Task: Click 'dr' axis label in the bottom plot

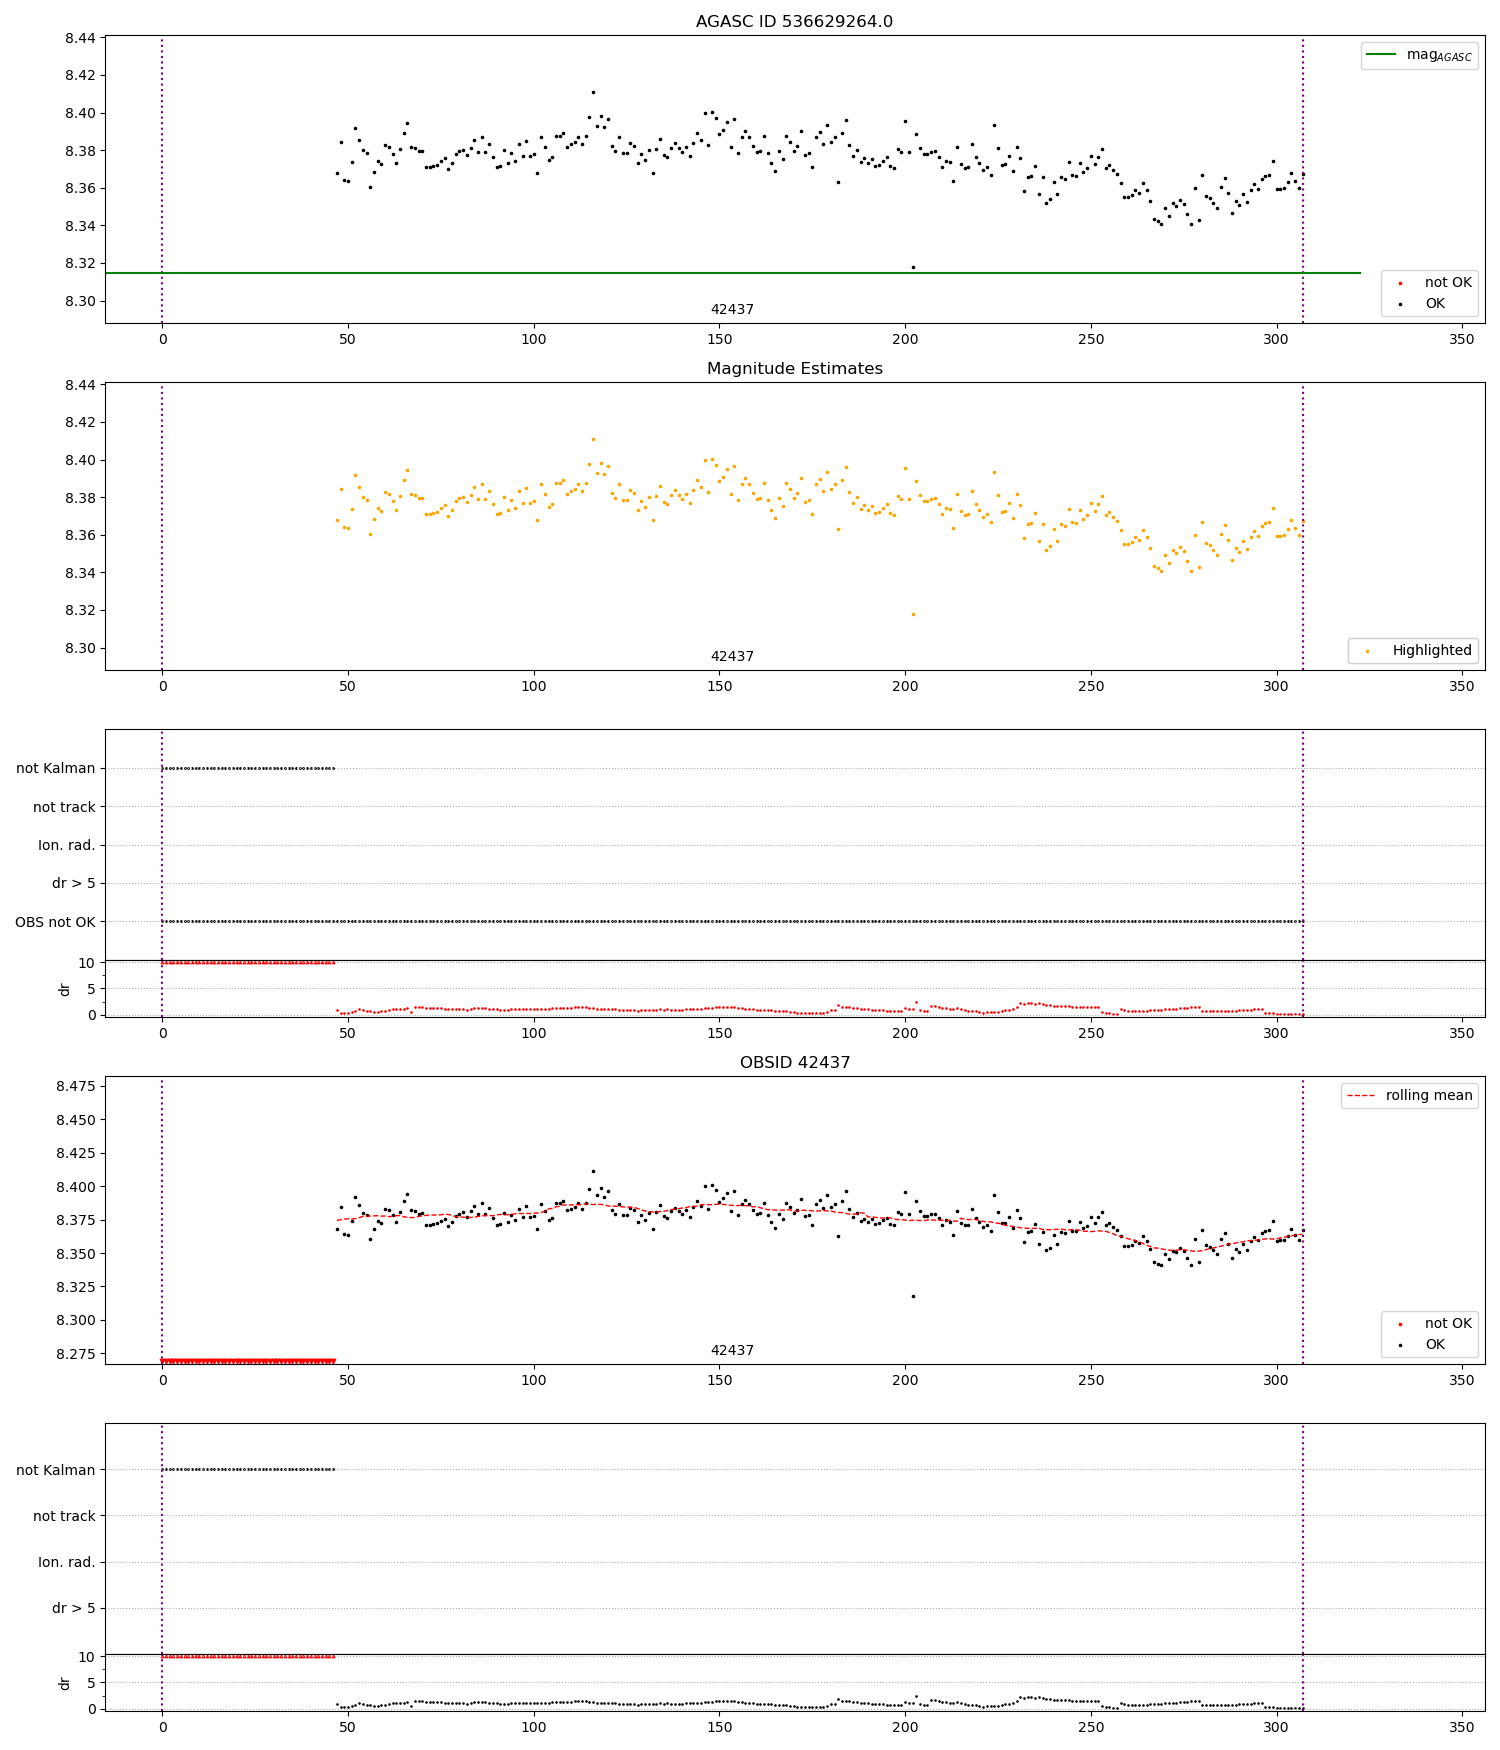Action: [x=65, y=1683]
